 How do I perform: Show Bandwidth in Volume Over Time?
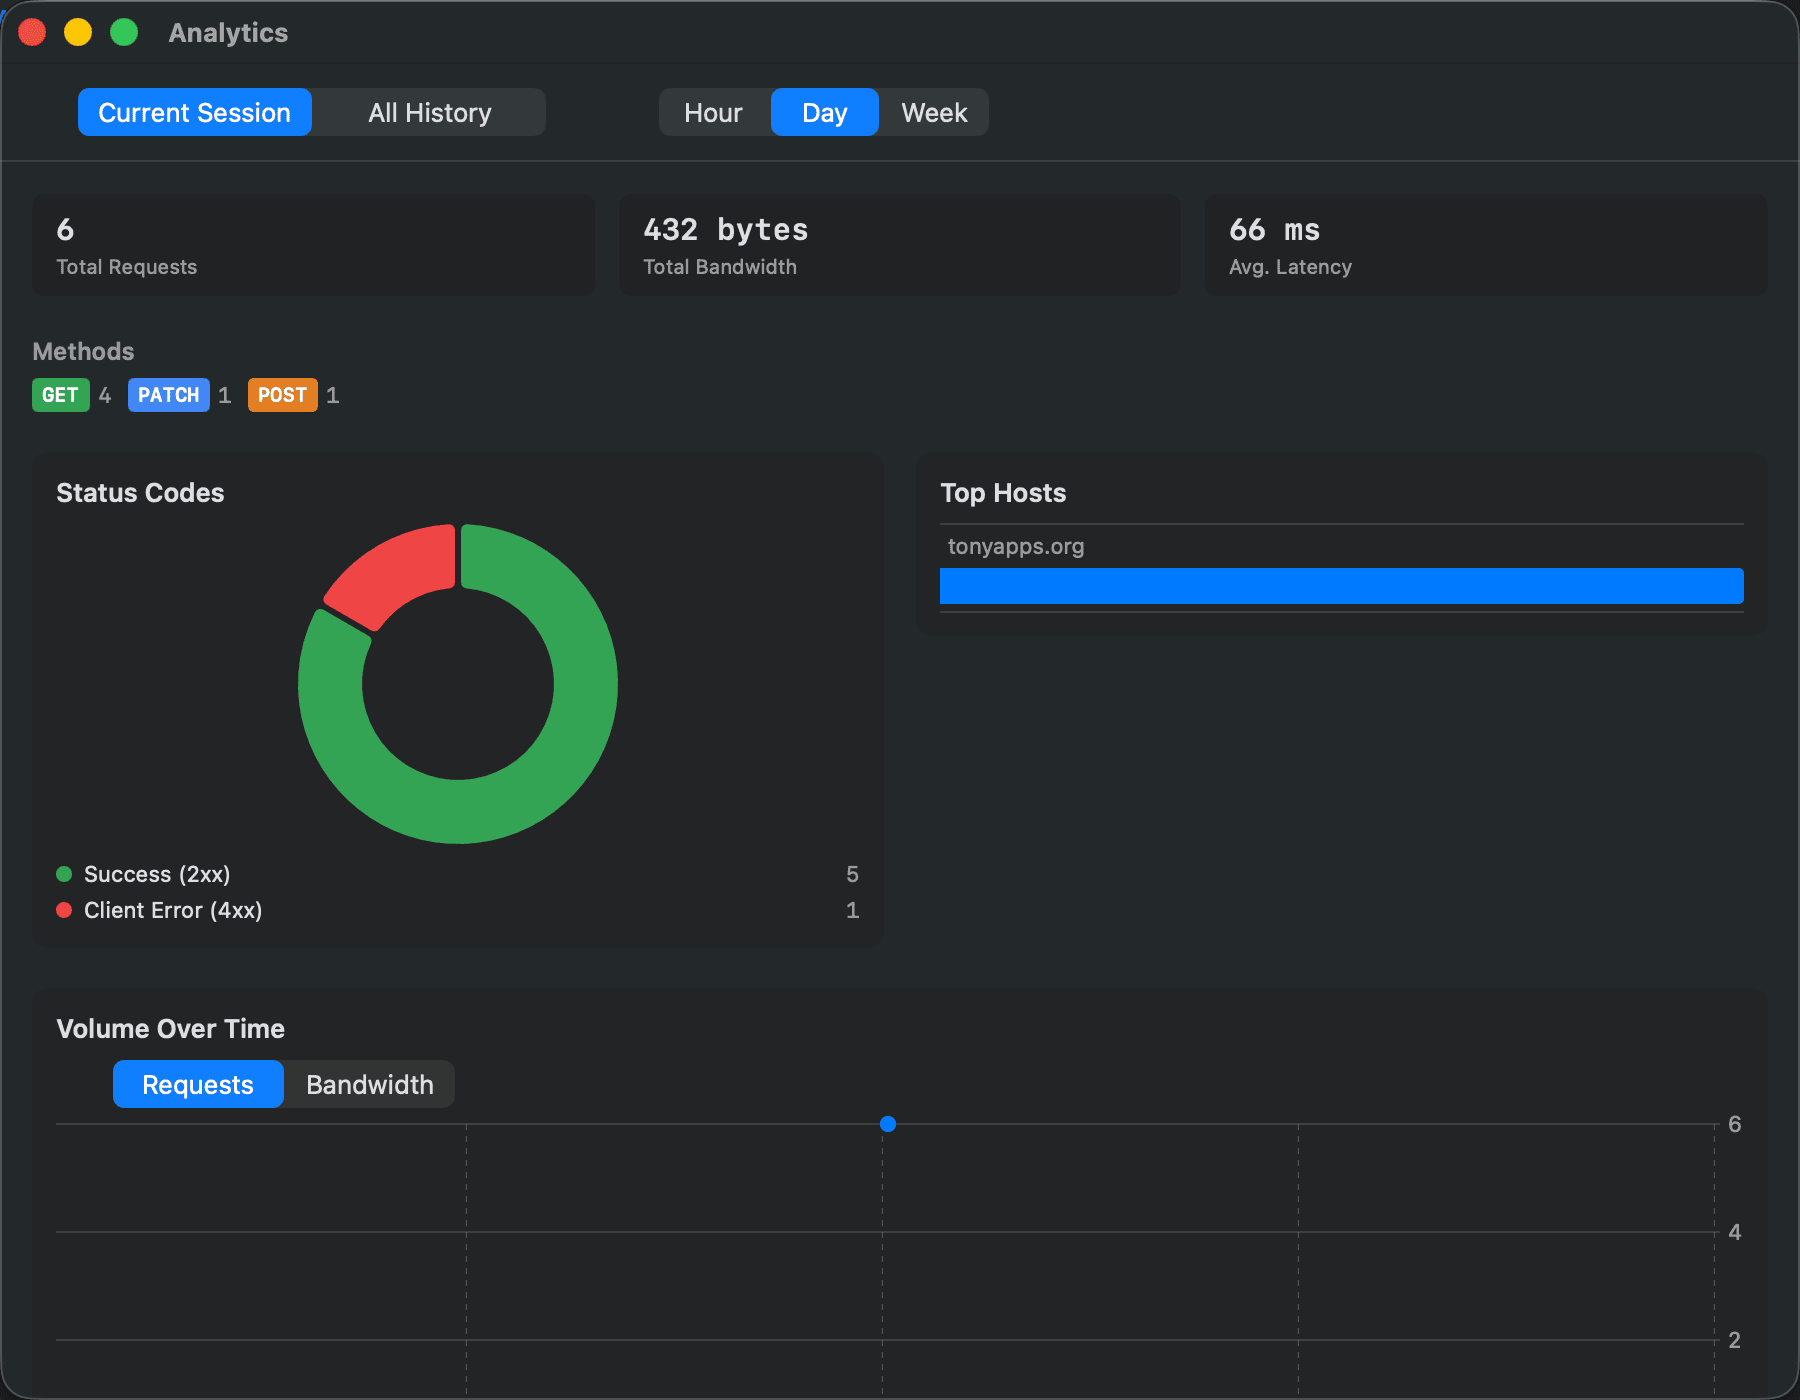(x=370, y=1084)
